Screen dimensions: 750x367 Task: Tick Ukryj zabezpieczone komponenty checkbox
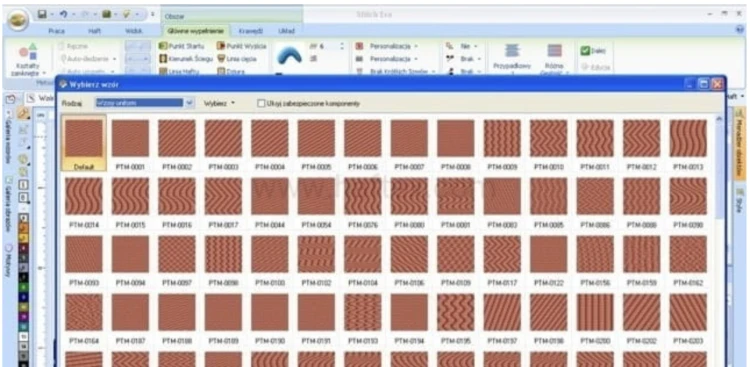point(261,103)
